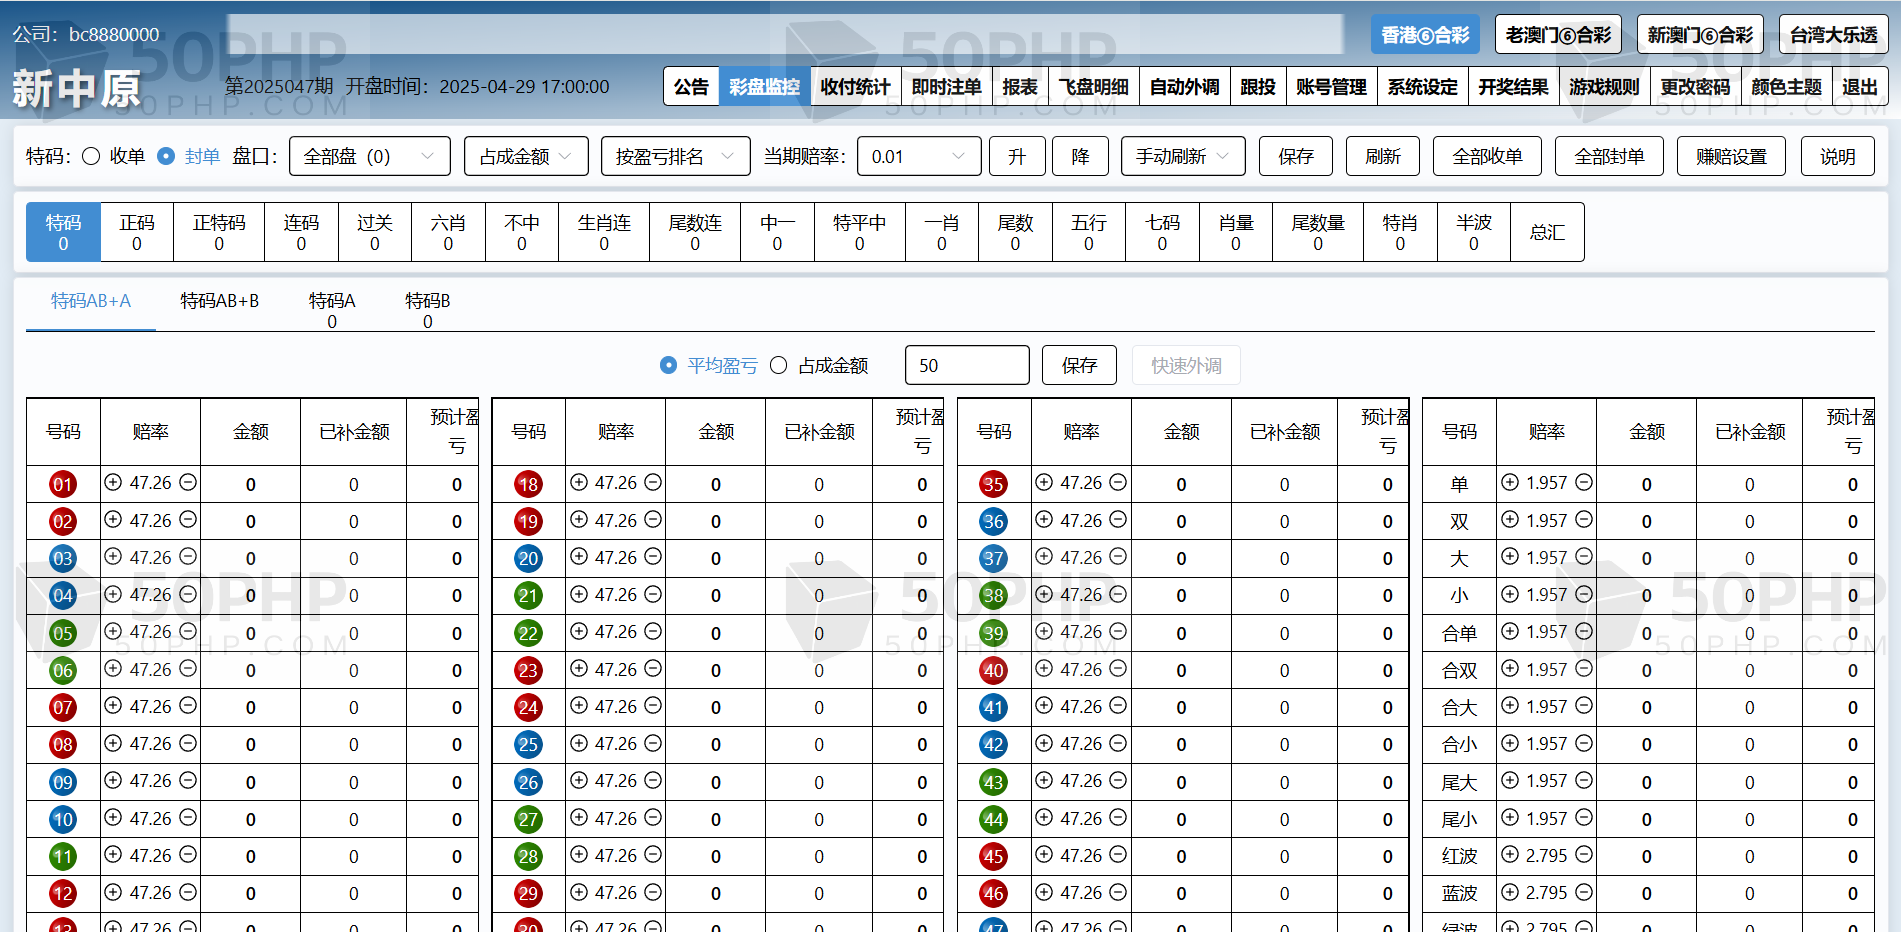Open the 即时注单 menu item
This screenshot has height=932, width=1901.
pos(946,87)
